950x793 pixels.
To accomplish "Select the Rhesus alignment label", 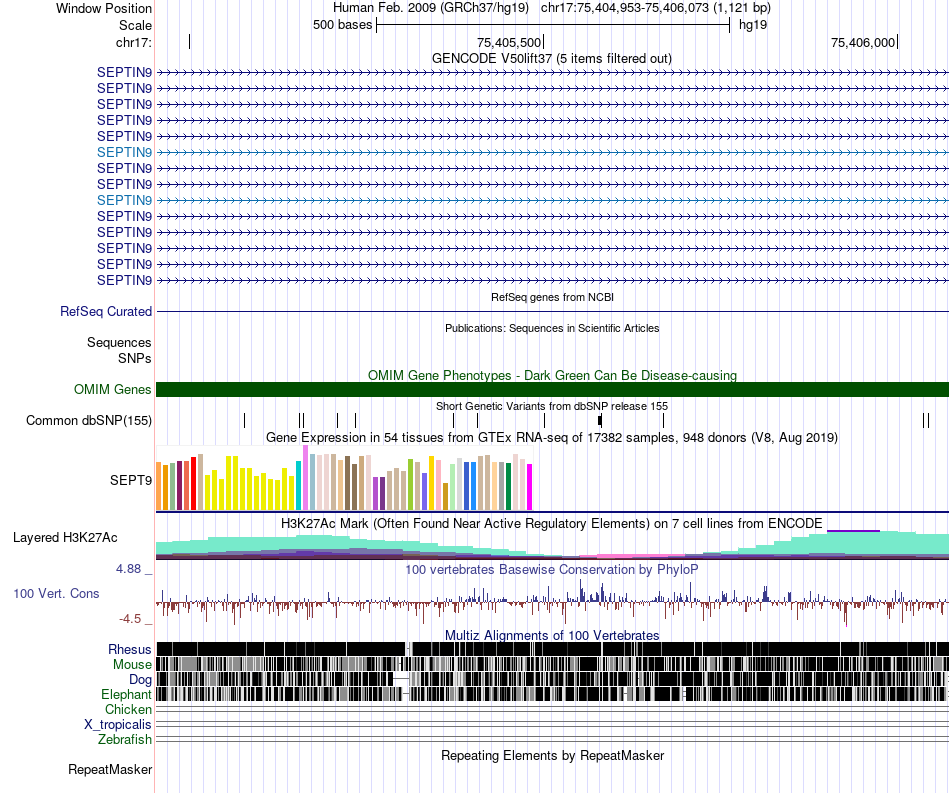I will coord(130,649).
